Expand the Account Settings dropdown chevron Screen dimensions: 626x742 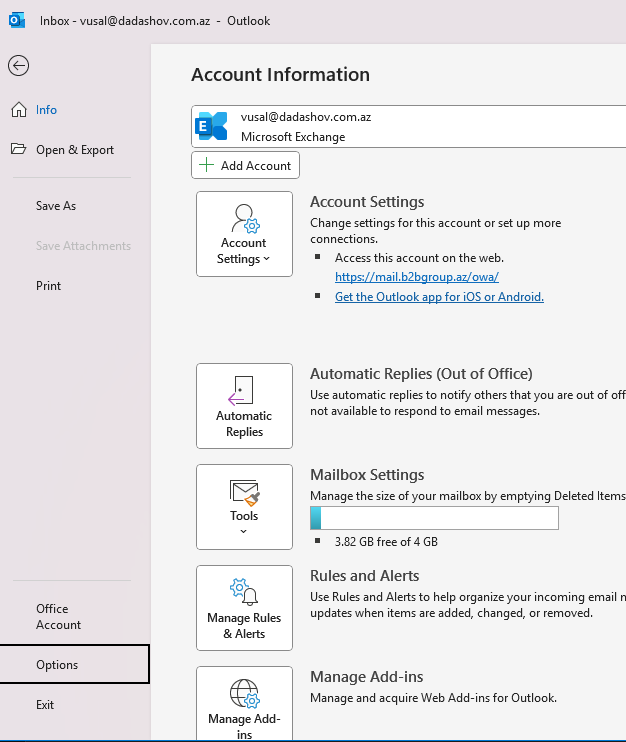click(267, 259)
